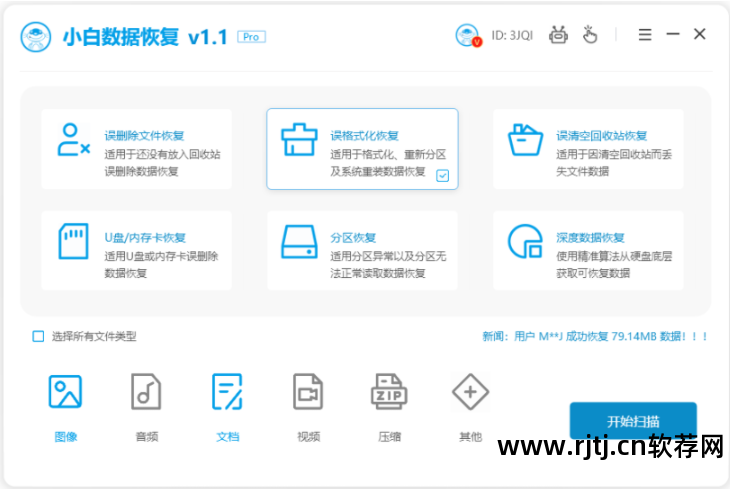Click the 小白数据恢复 app logo

coord(36,36)
